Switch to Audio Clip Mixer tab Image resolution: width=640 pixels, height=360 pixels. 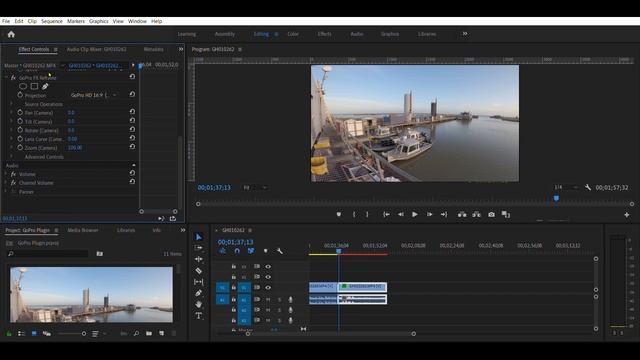point(96,49)
